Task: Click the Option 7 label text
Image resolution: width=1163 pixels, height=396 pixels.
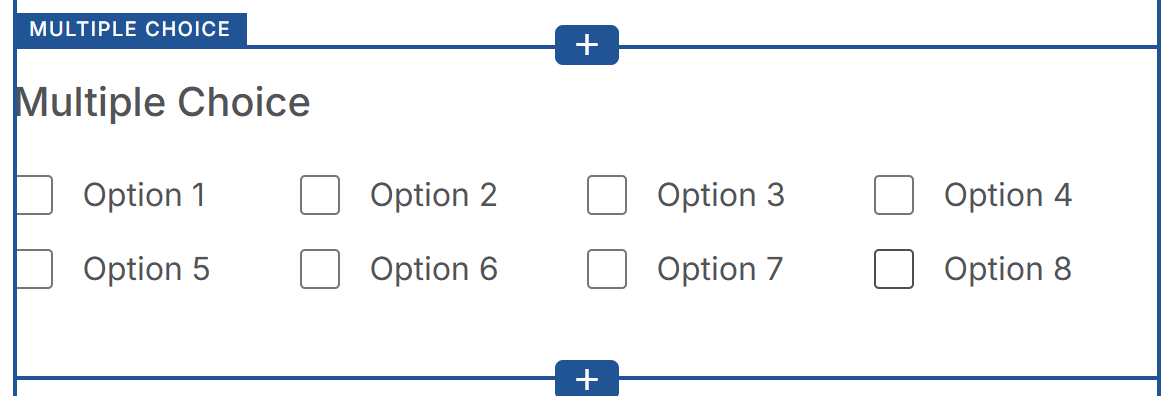Action: [x=719, y=269]
